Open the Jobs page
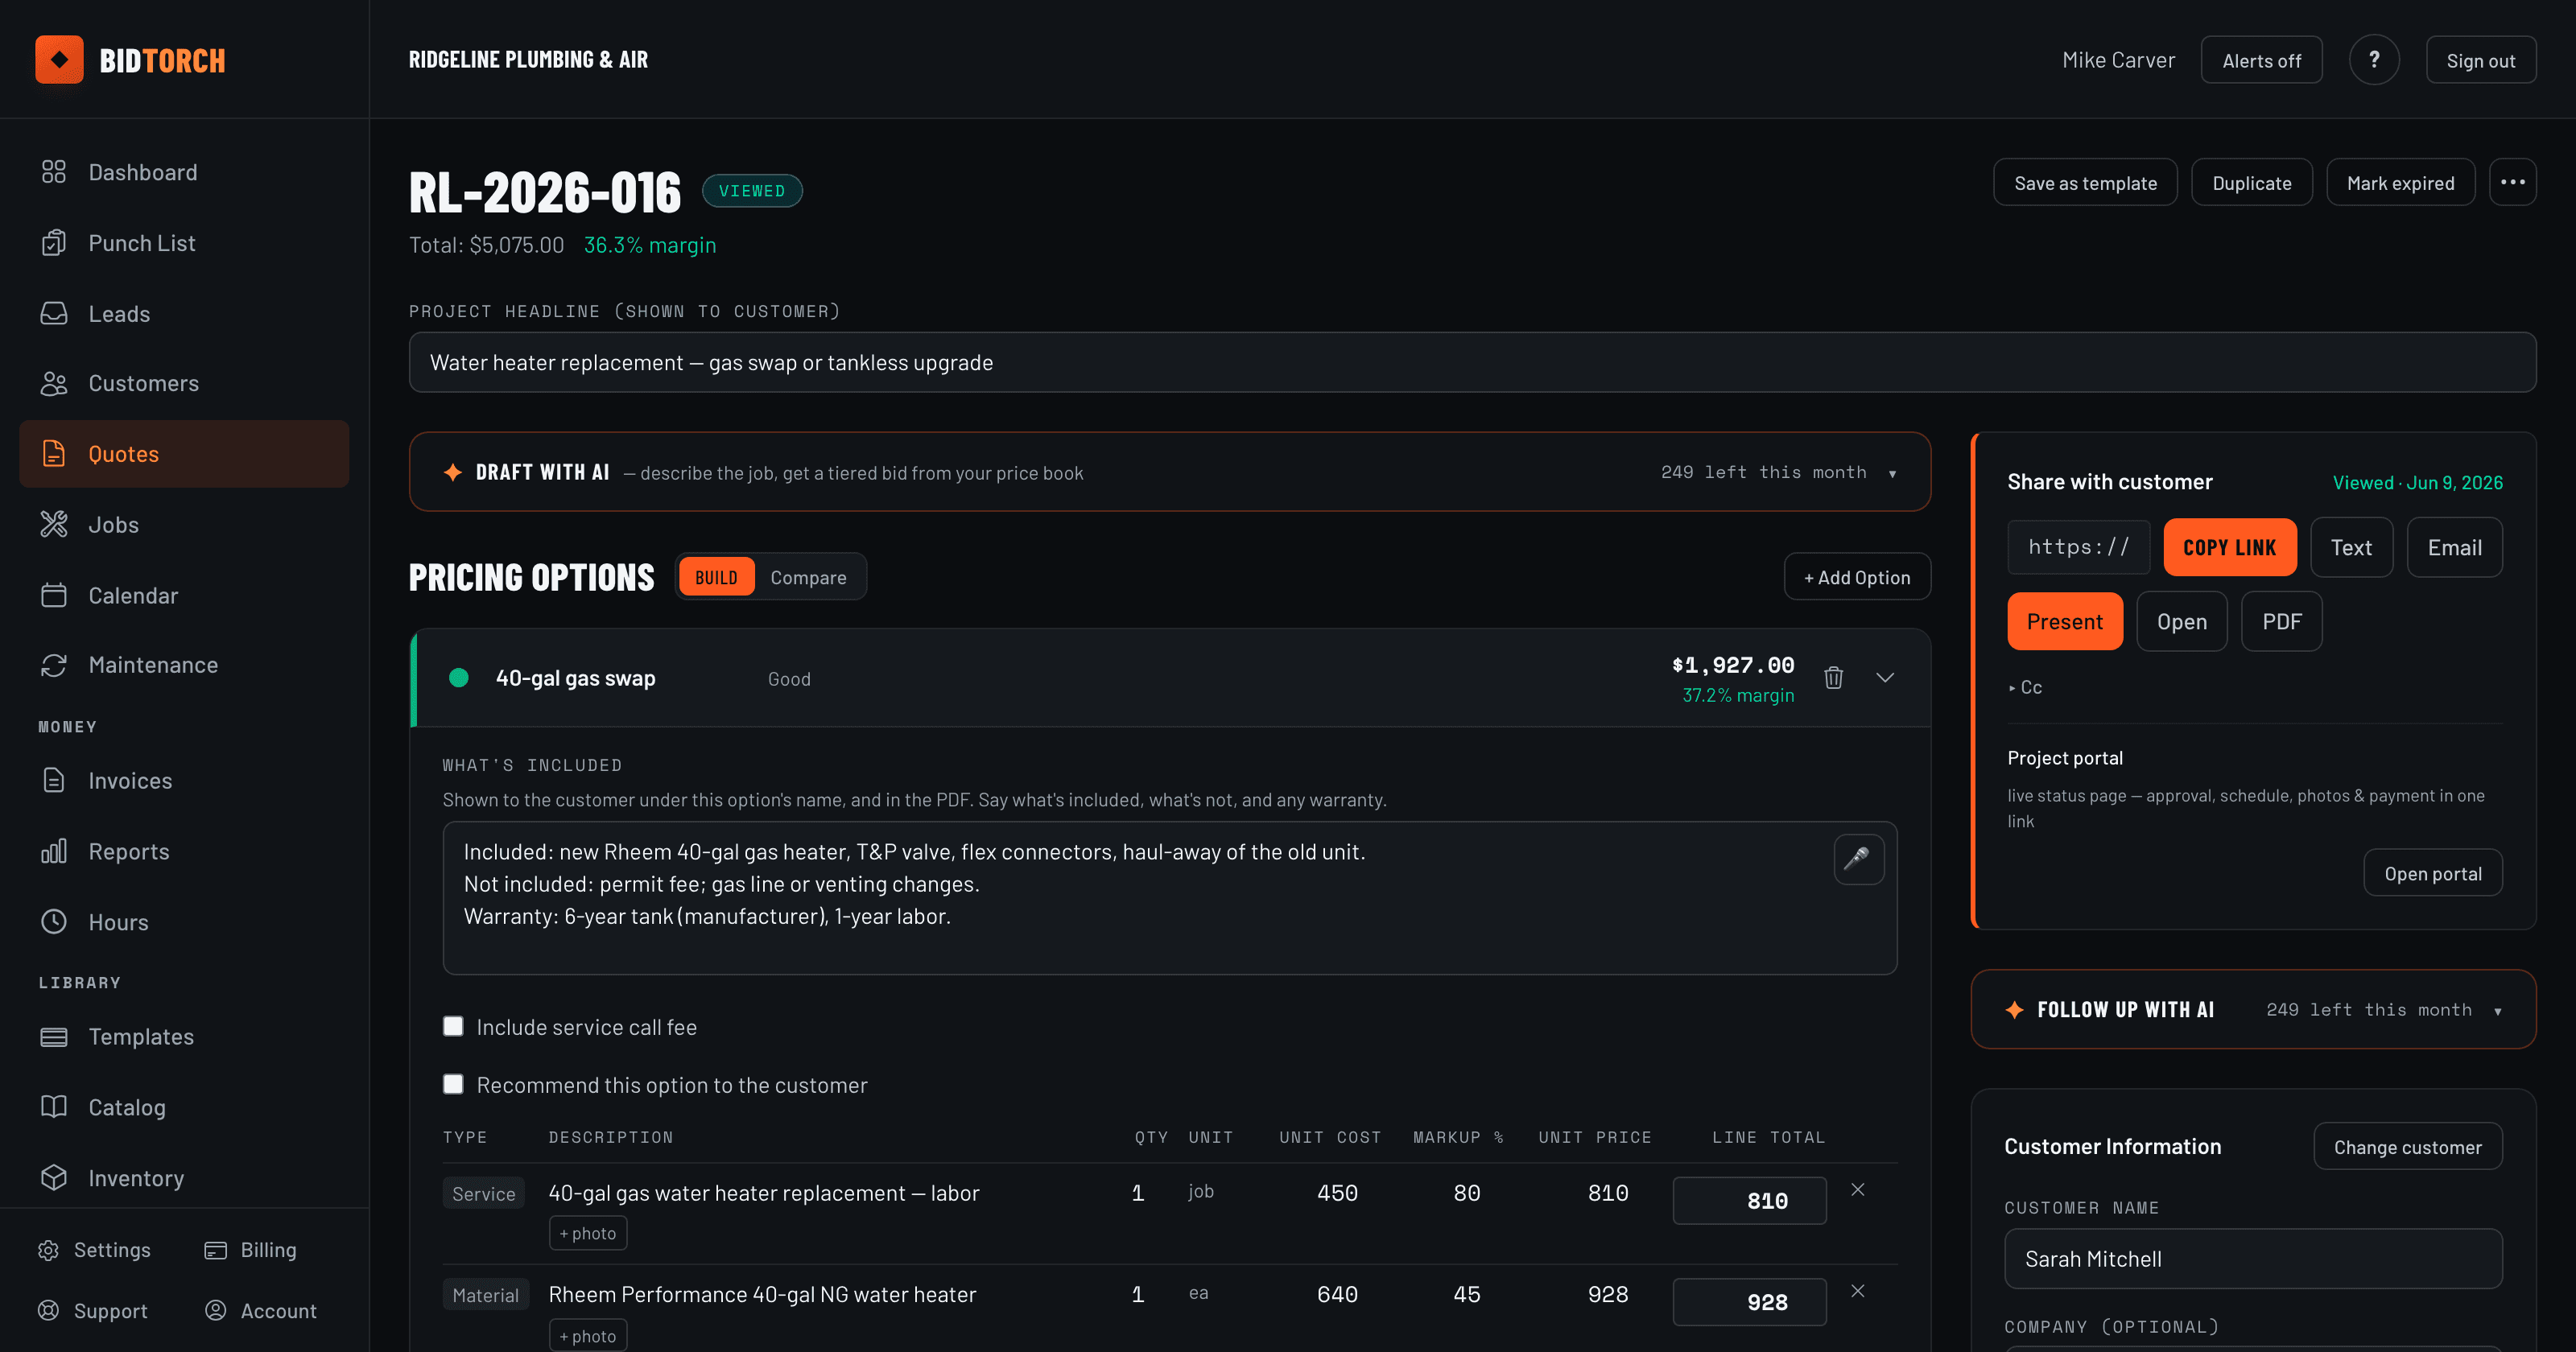 (184, 525)
